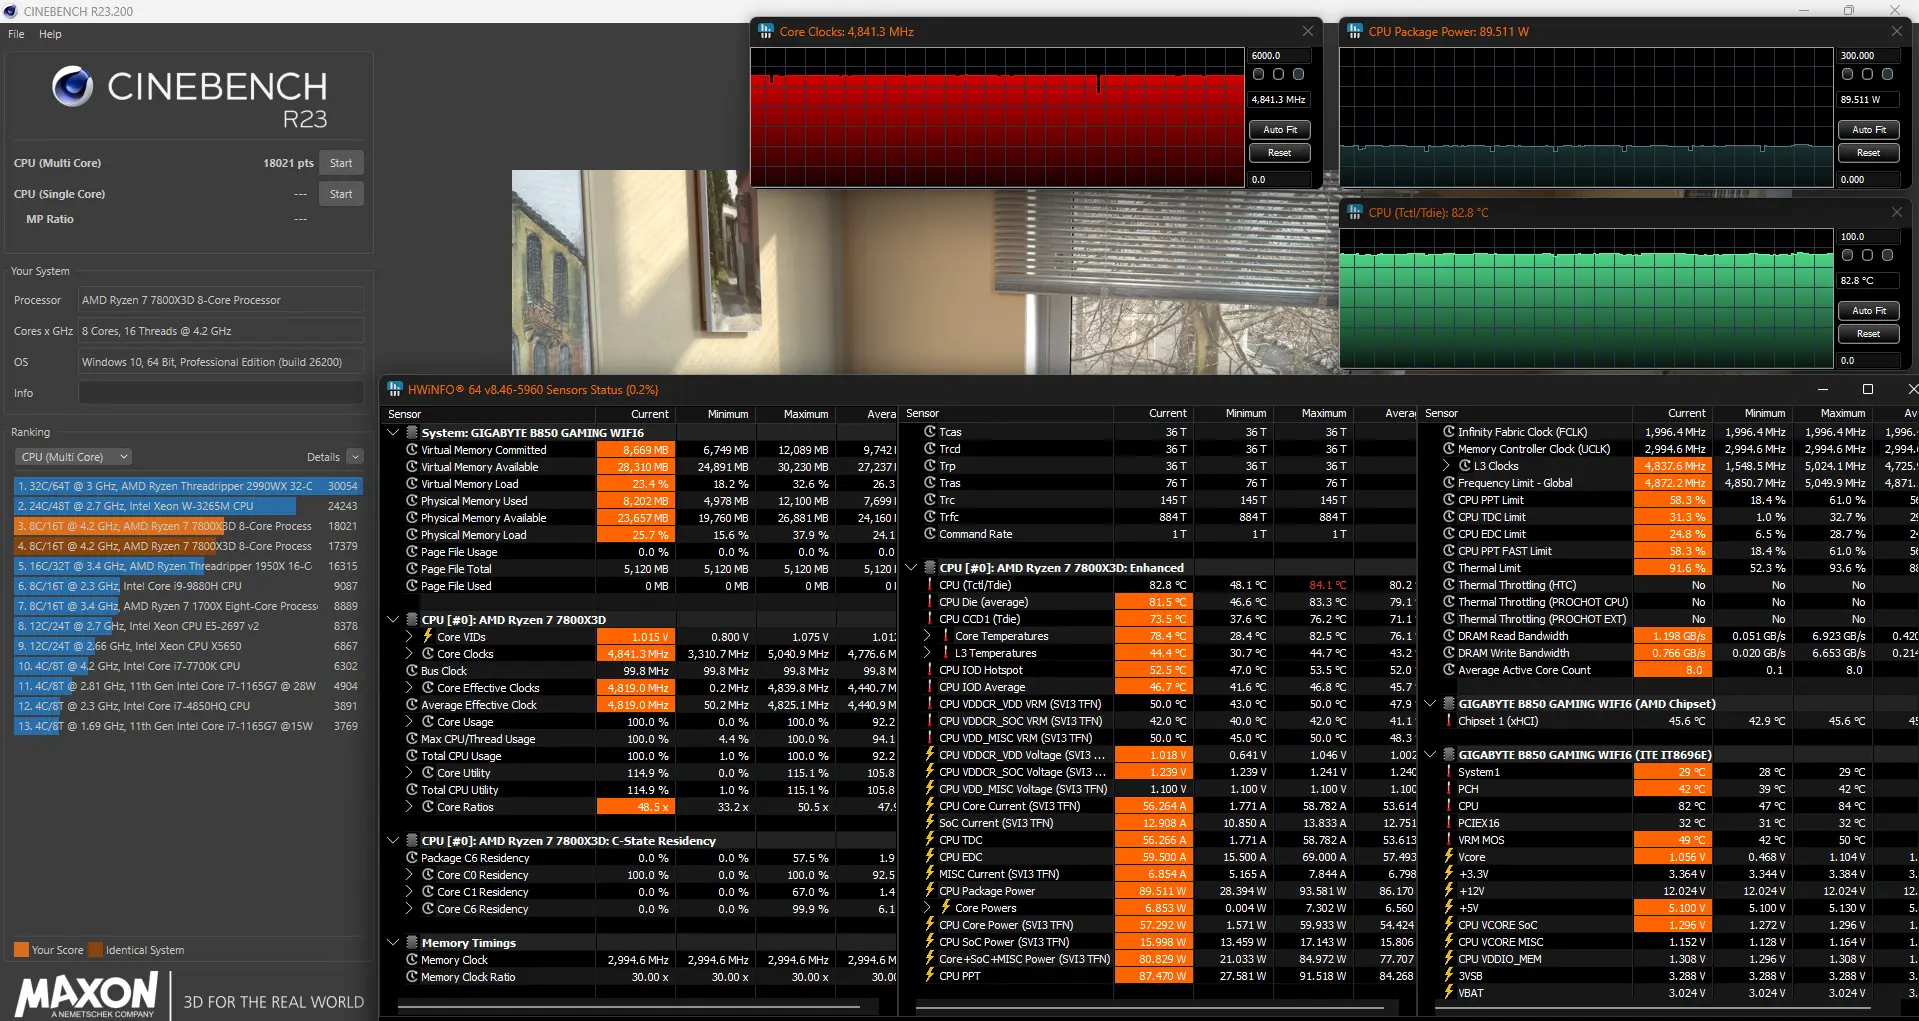Click the Chipset 1 (xHCI) thermometer icon
This screenshot has width=1919, height=1021.
[x=1449, y=721]
